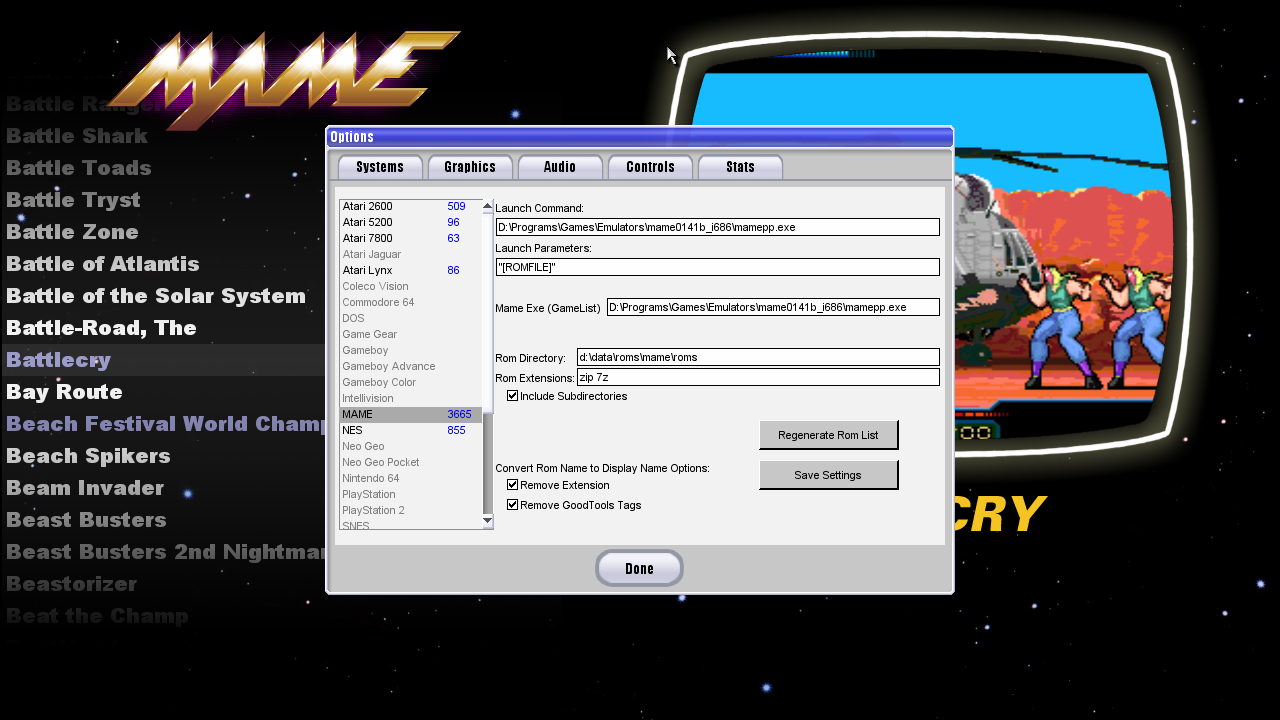Select Gameboy Advance in system list
Viewport: 1280px width, 720px height.
(411, 366)
